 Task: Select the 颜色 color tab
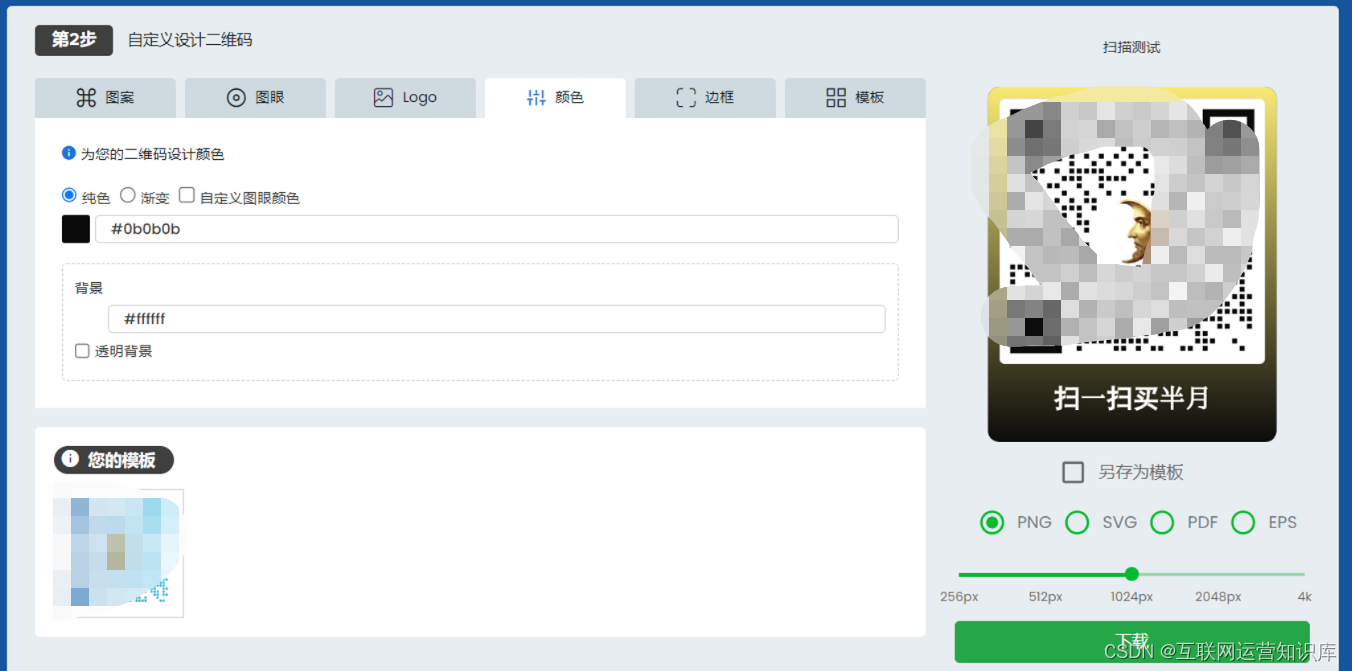[555, 98]
